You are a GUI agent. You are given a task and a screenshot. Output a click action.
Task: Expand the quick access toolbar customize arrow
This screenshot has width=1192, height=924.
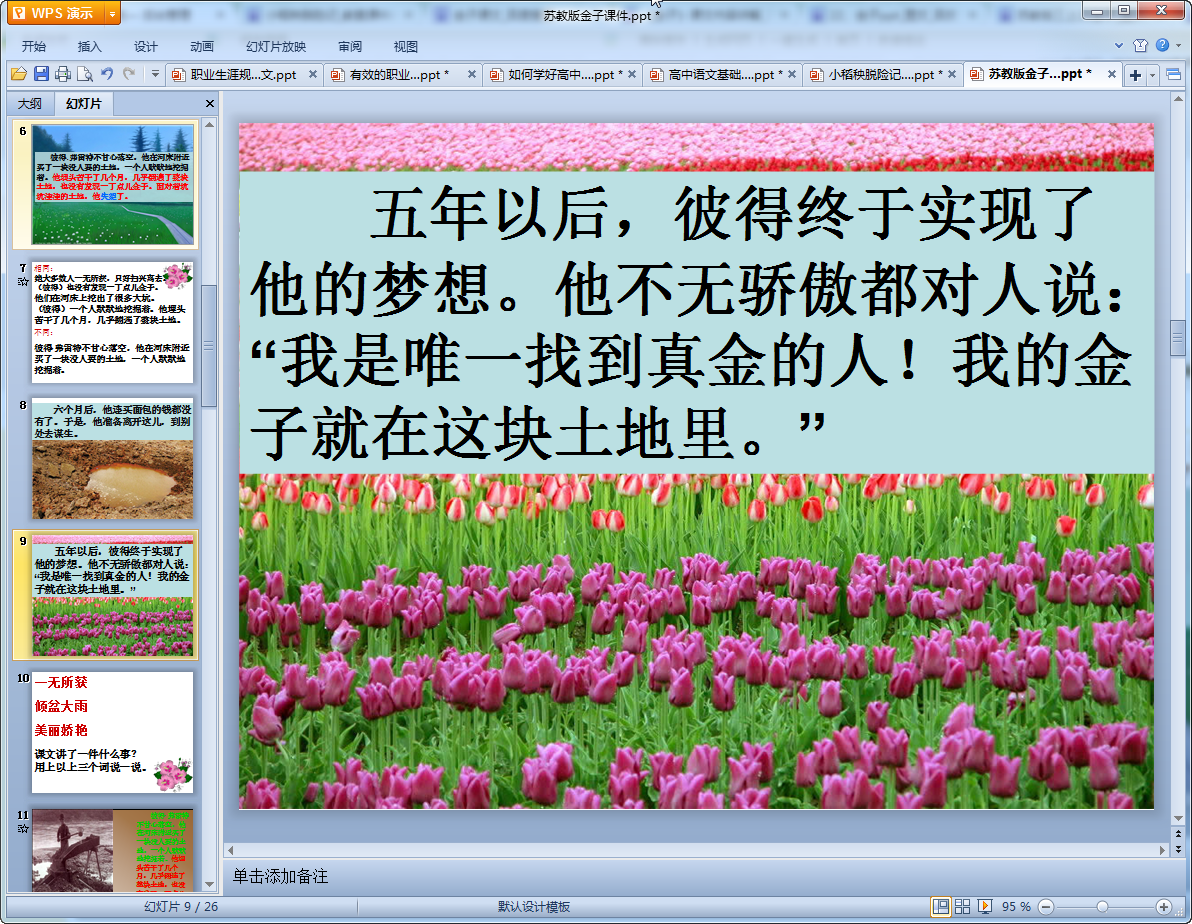155,74
